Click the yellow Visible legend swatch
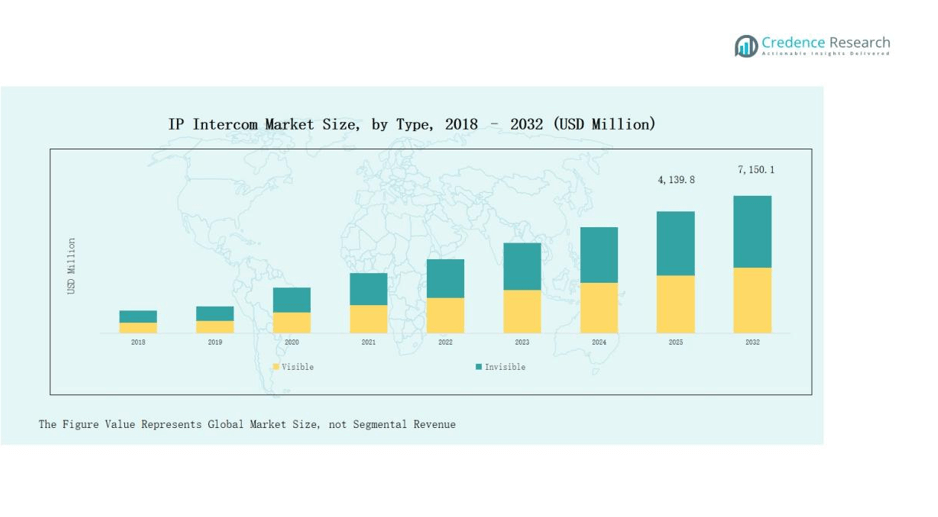The image size is (938, 517). [x=276, y=367]
